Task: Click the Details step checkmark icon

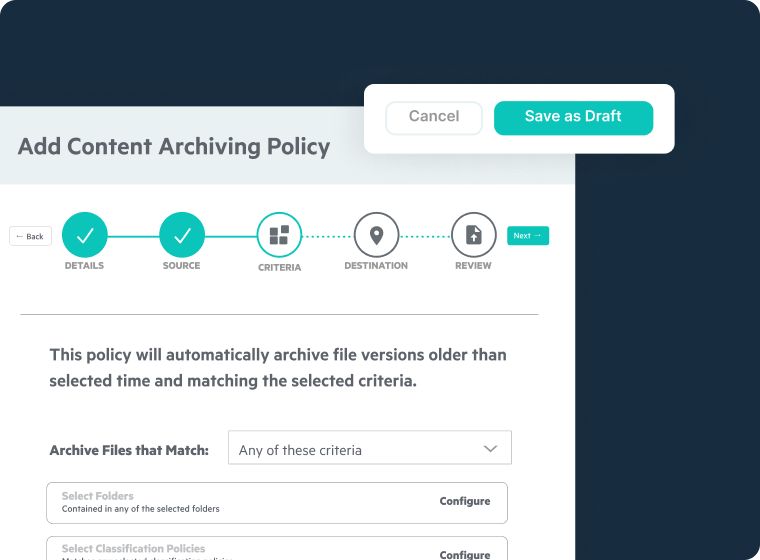Action: [85, 236]
